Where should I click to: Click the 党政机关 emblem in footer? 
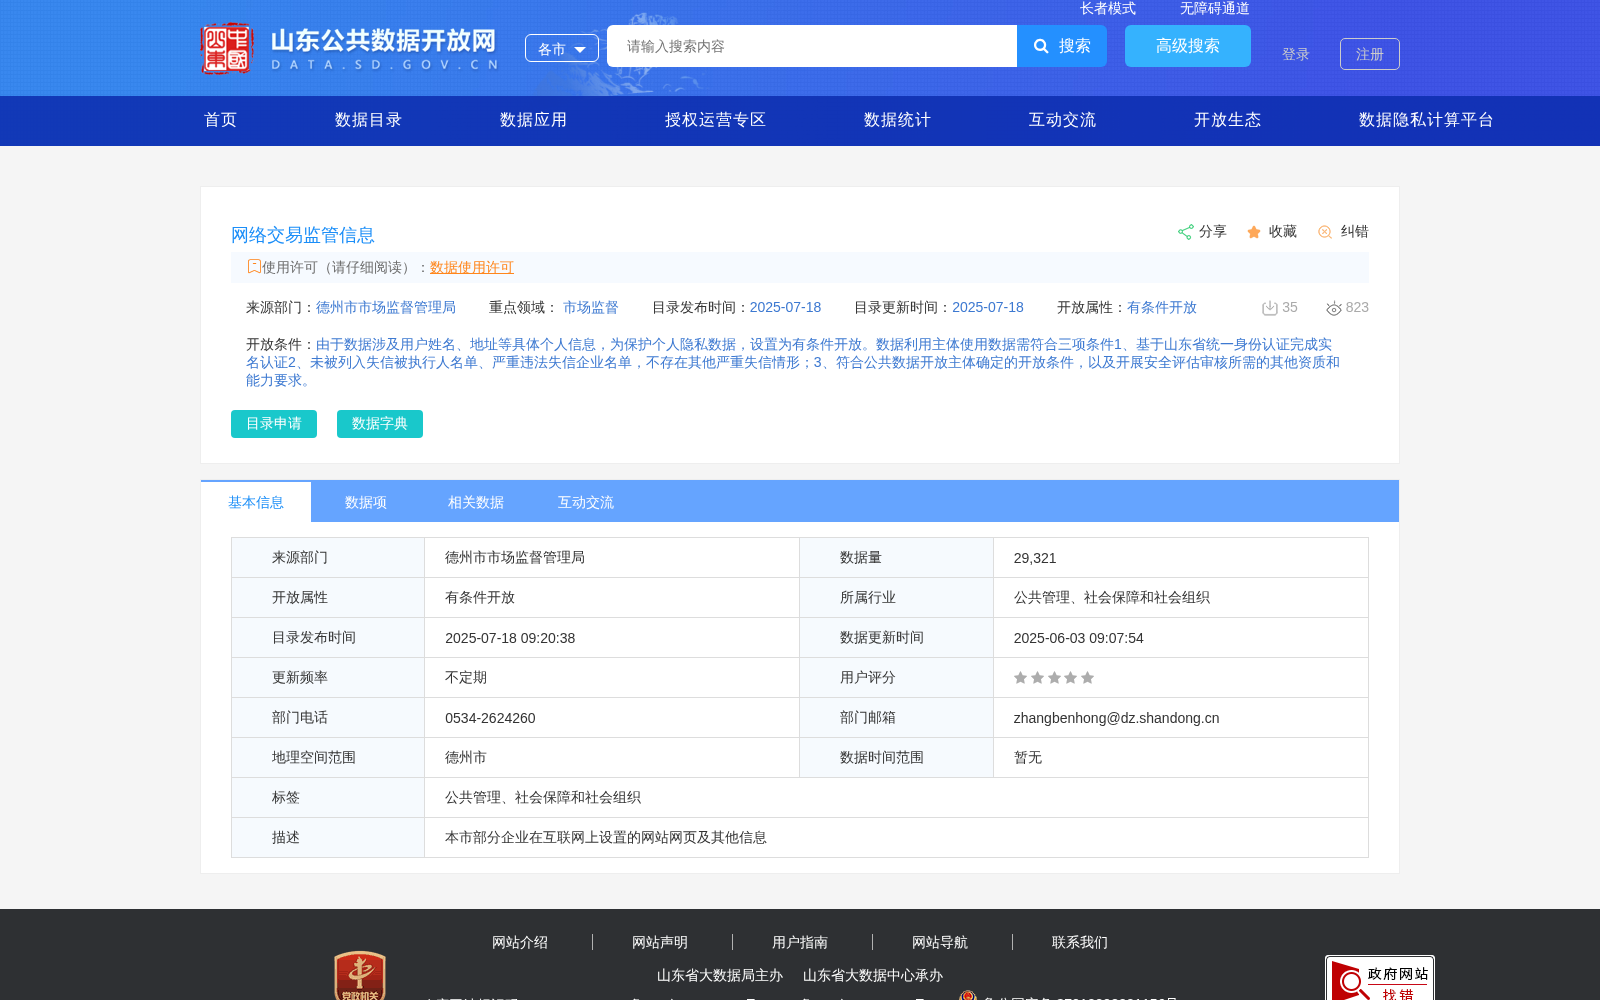[360, 976]
